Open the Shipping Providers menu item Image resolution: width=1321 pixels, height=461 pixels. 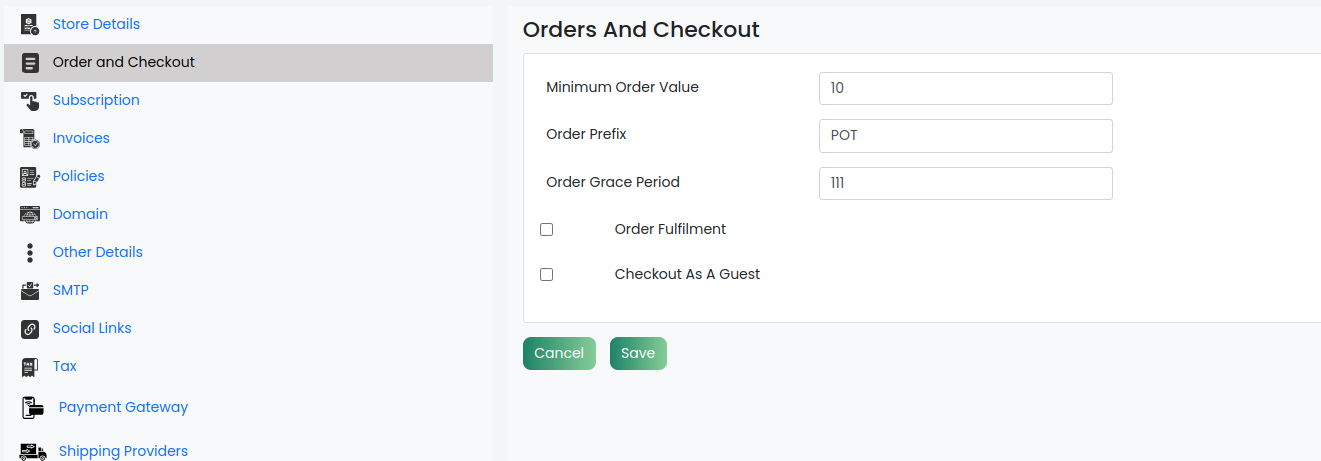tap(123, 451)
